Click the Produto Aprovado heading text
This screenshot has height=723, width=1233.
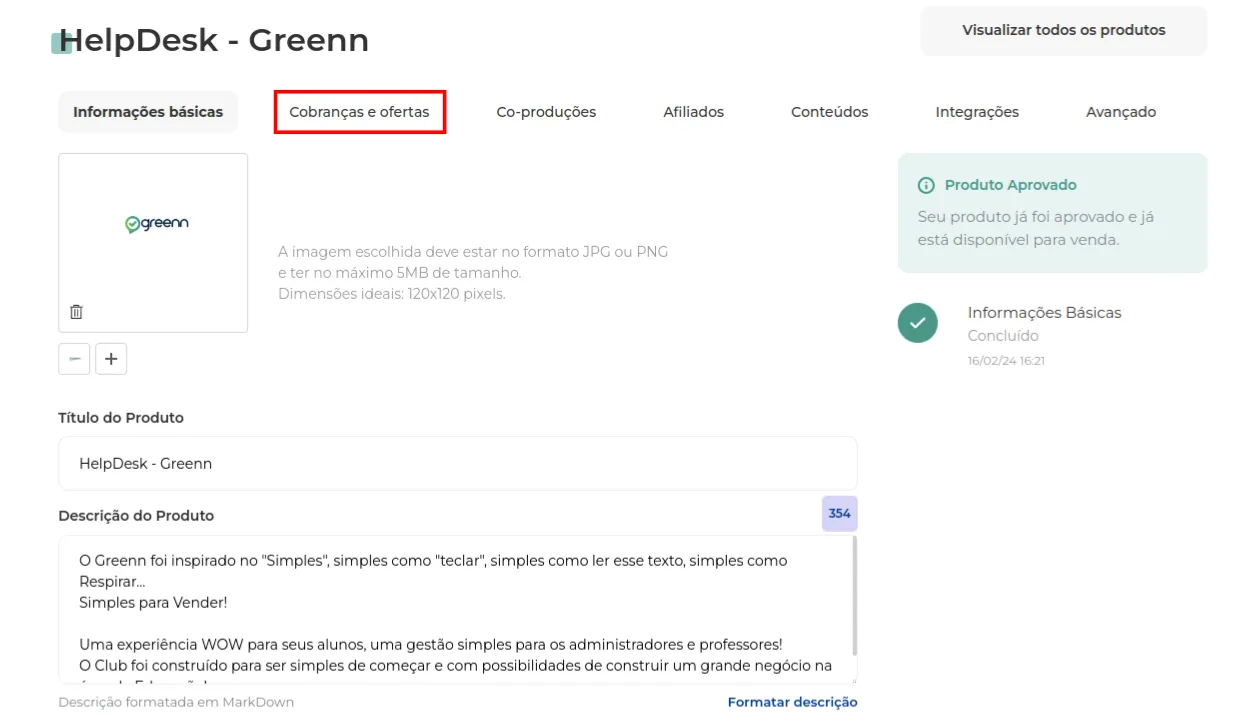(1010, 185)
